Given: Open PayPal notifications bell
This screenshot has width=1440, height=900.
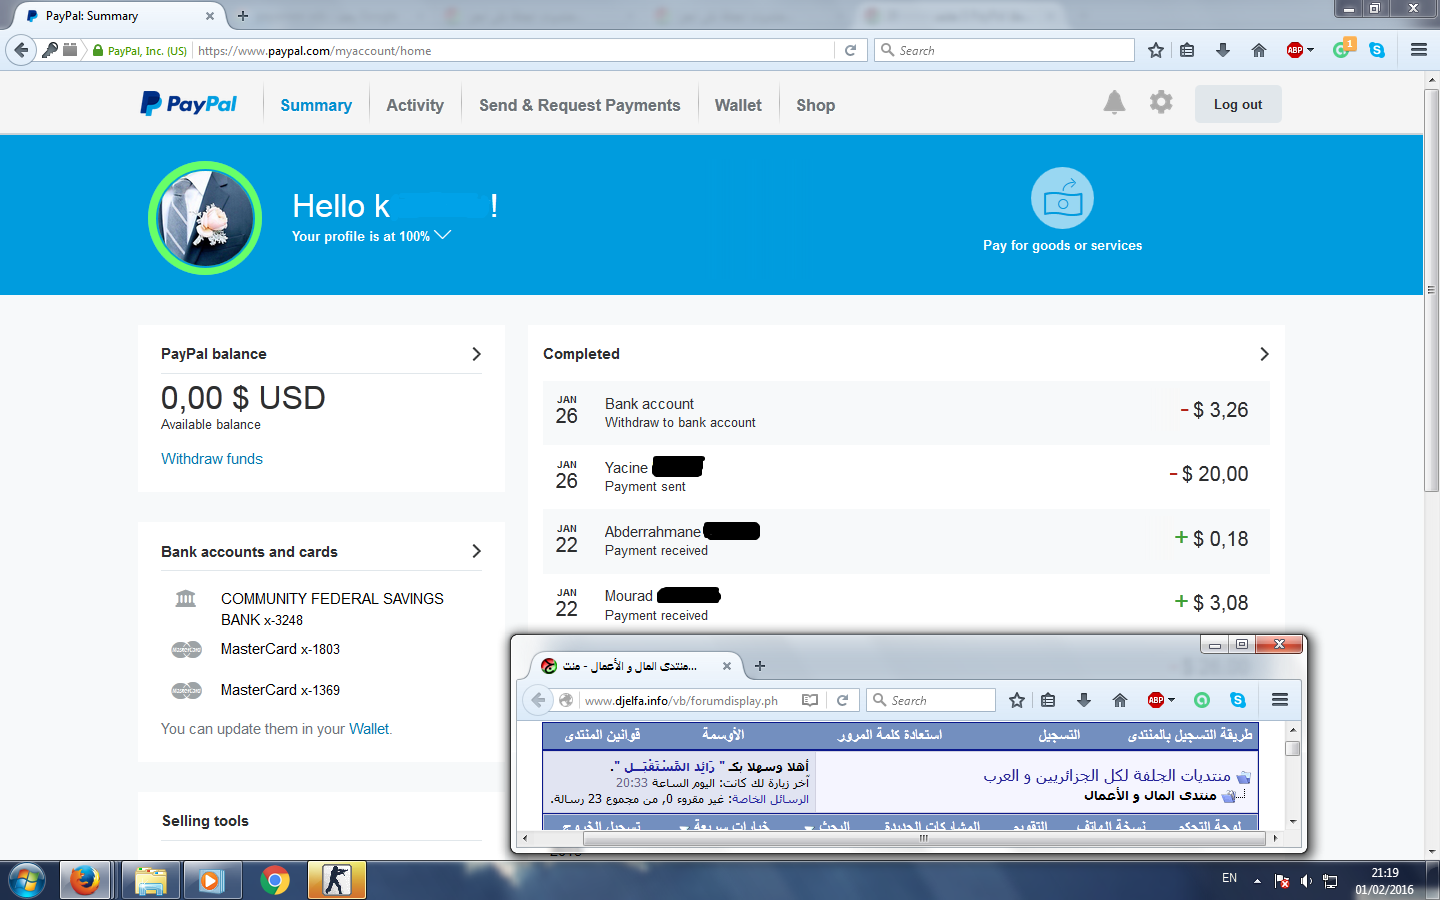Looking at the screenshot, I should (1114, 102).
